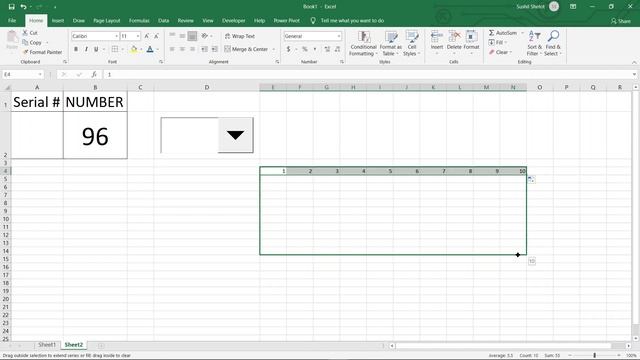Switch to the Formulas tab
This screenshot has width=640, height=360.
[x=139, y=20]
